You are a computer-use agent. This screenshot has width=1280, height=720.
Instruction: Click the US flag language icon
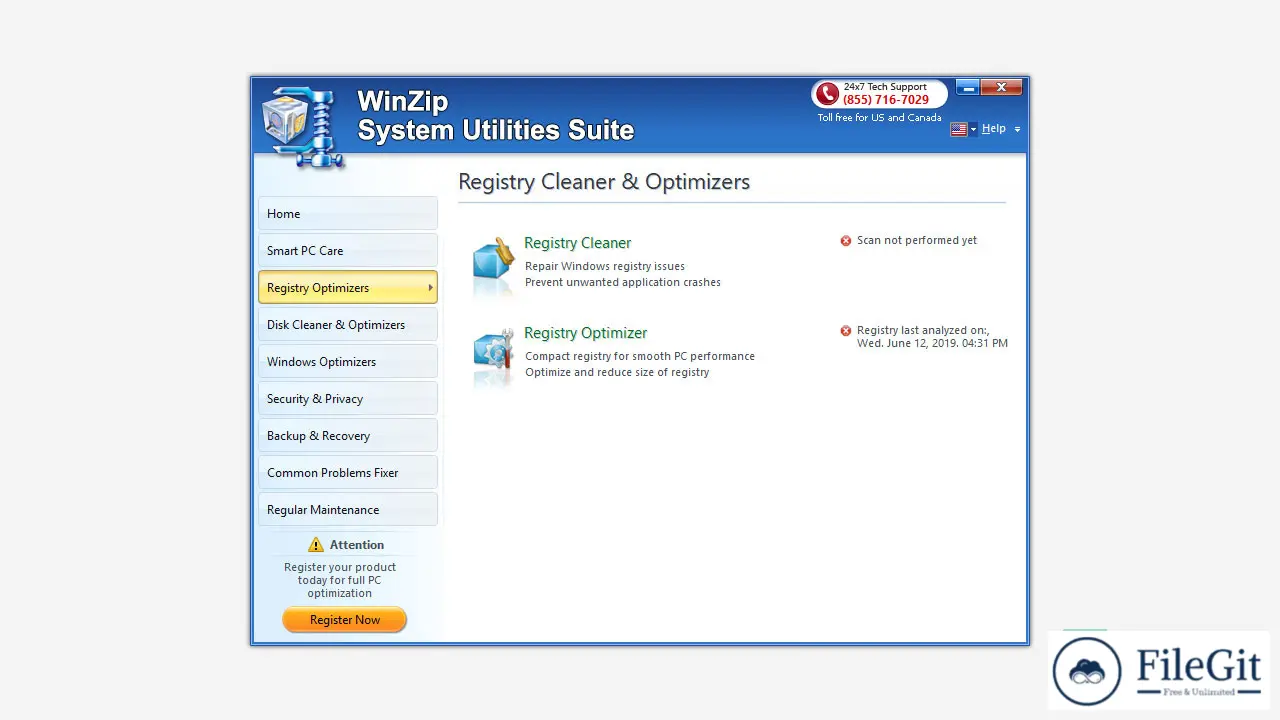[959, 129]
